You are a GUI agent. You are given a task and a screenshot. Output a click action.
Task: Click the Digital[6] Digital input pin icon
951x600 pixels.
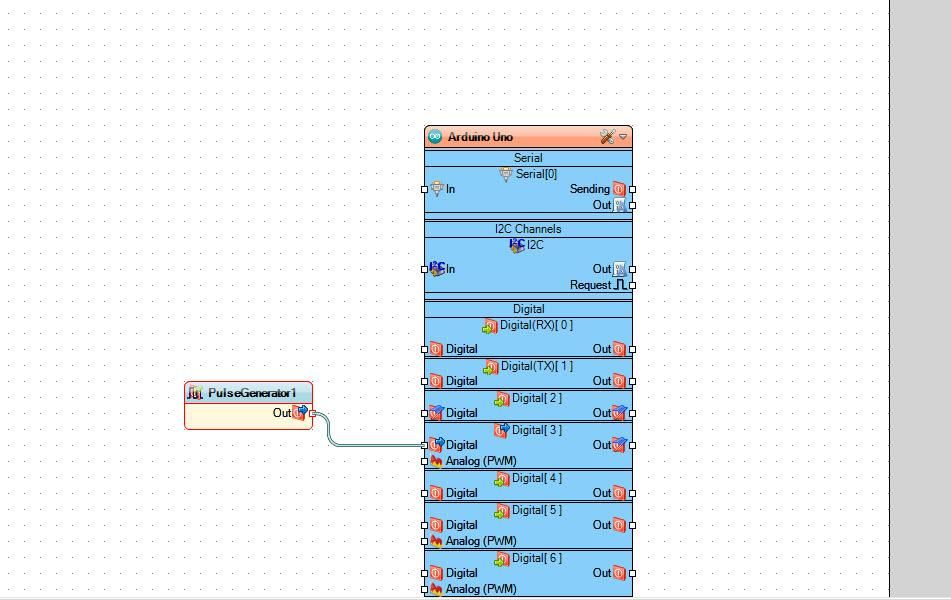pos(436,573)
